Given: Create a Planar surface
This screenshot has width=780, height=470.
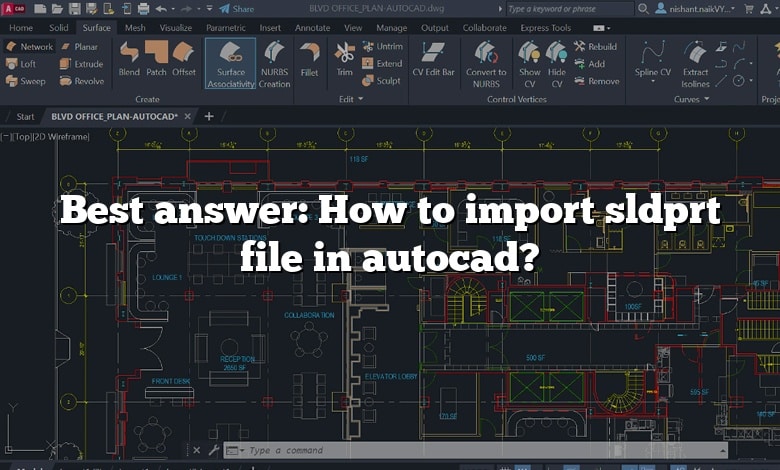Looking at the screenshot, I should coord(80,47).
